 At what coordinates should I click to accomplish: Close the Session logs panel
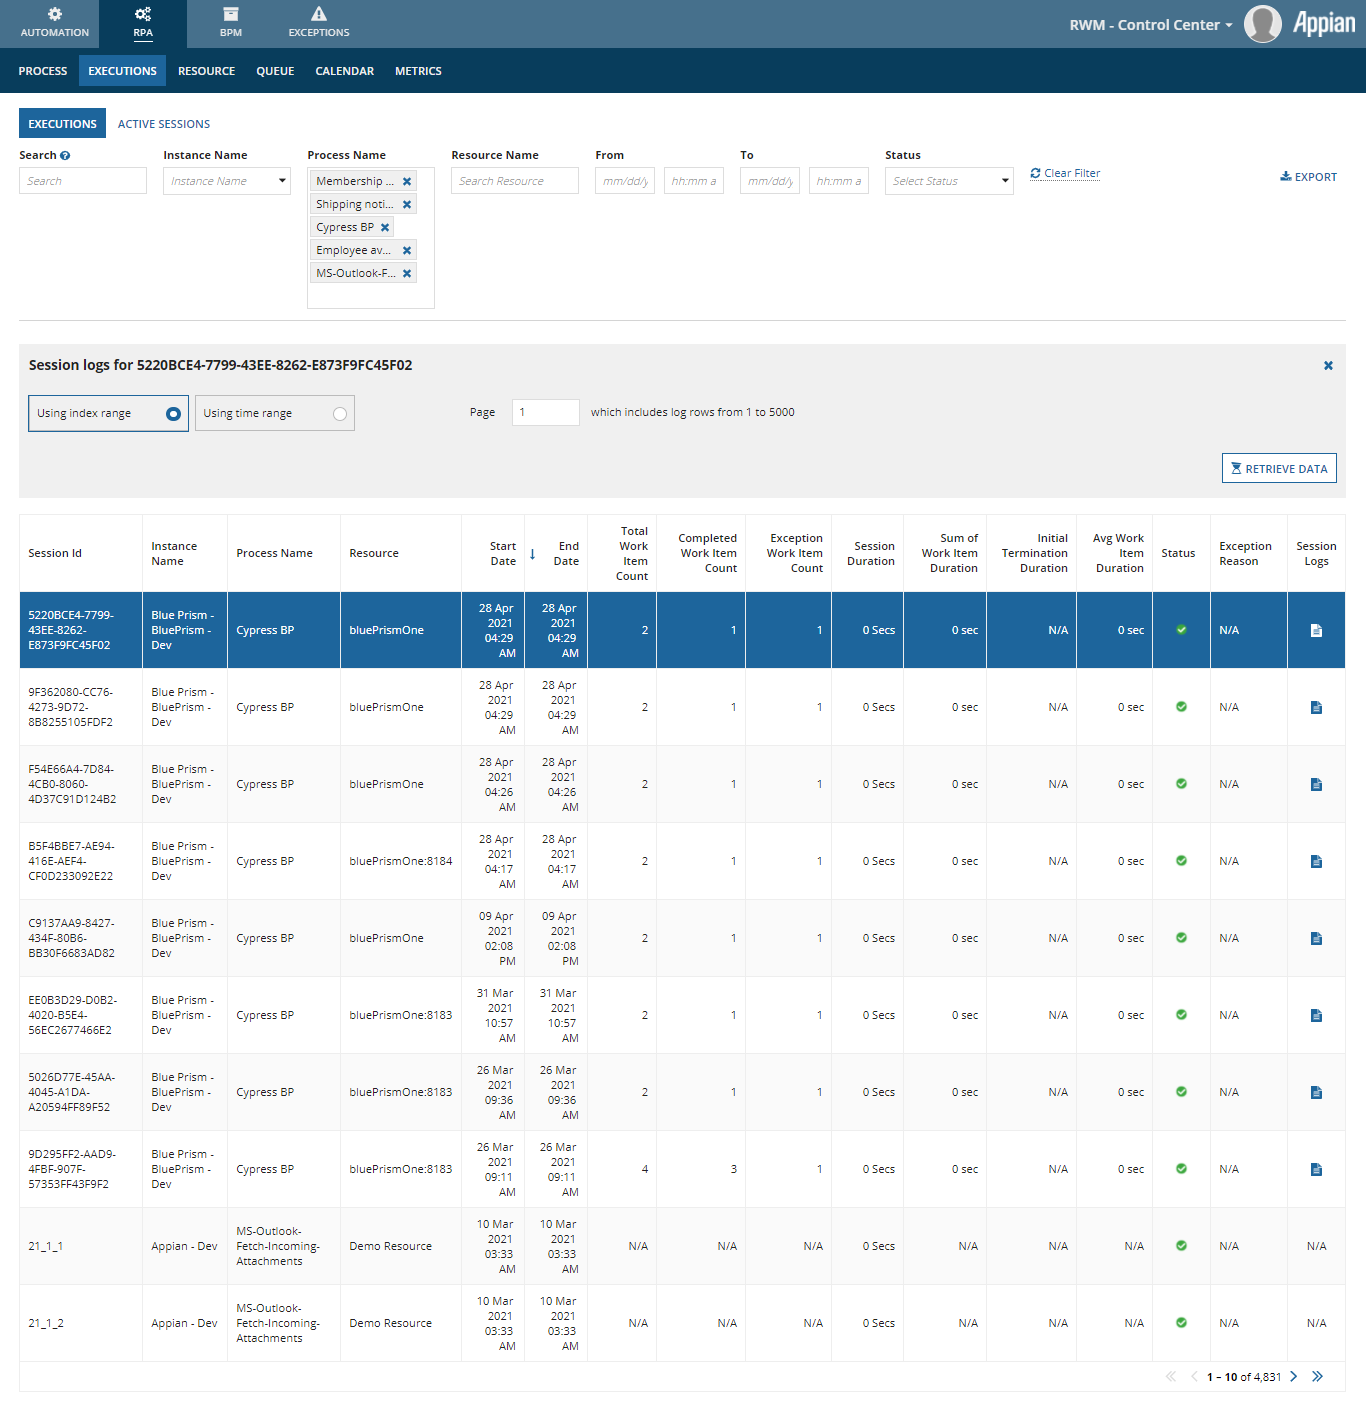click(x=1328, y=365)
